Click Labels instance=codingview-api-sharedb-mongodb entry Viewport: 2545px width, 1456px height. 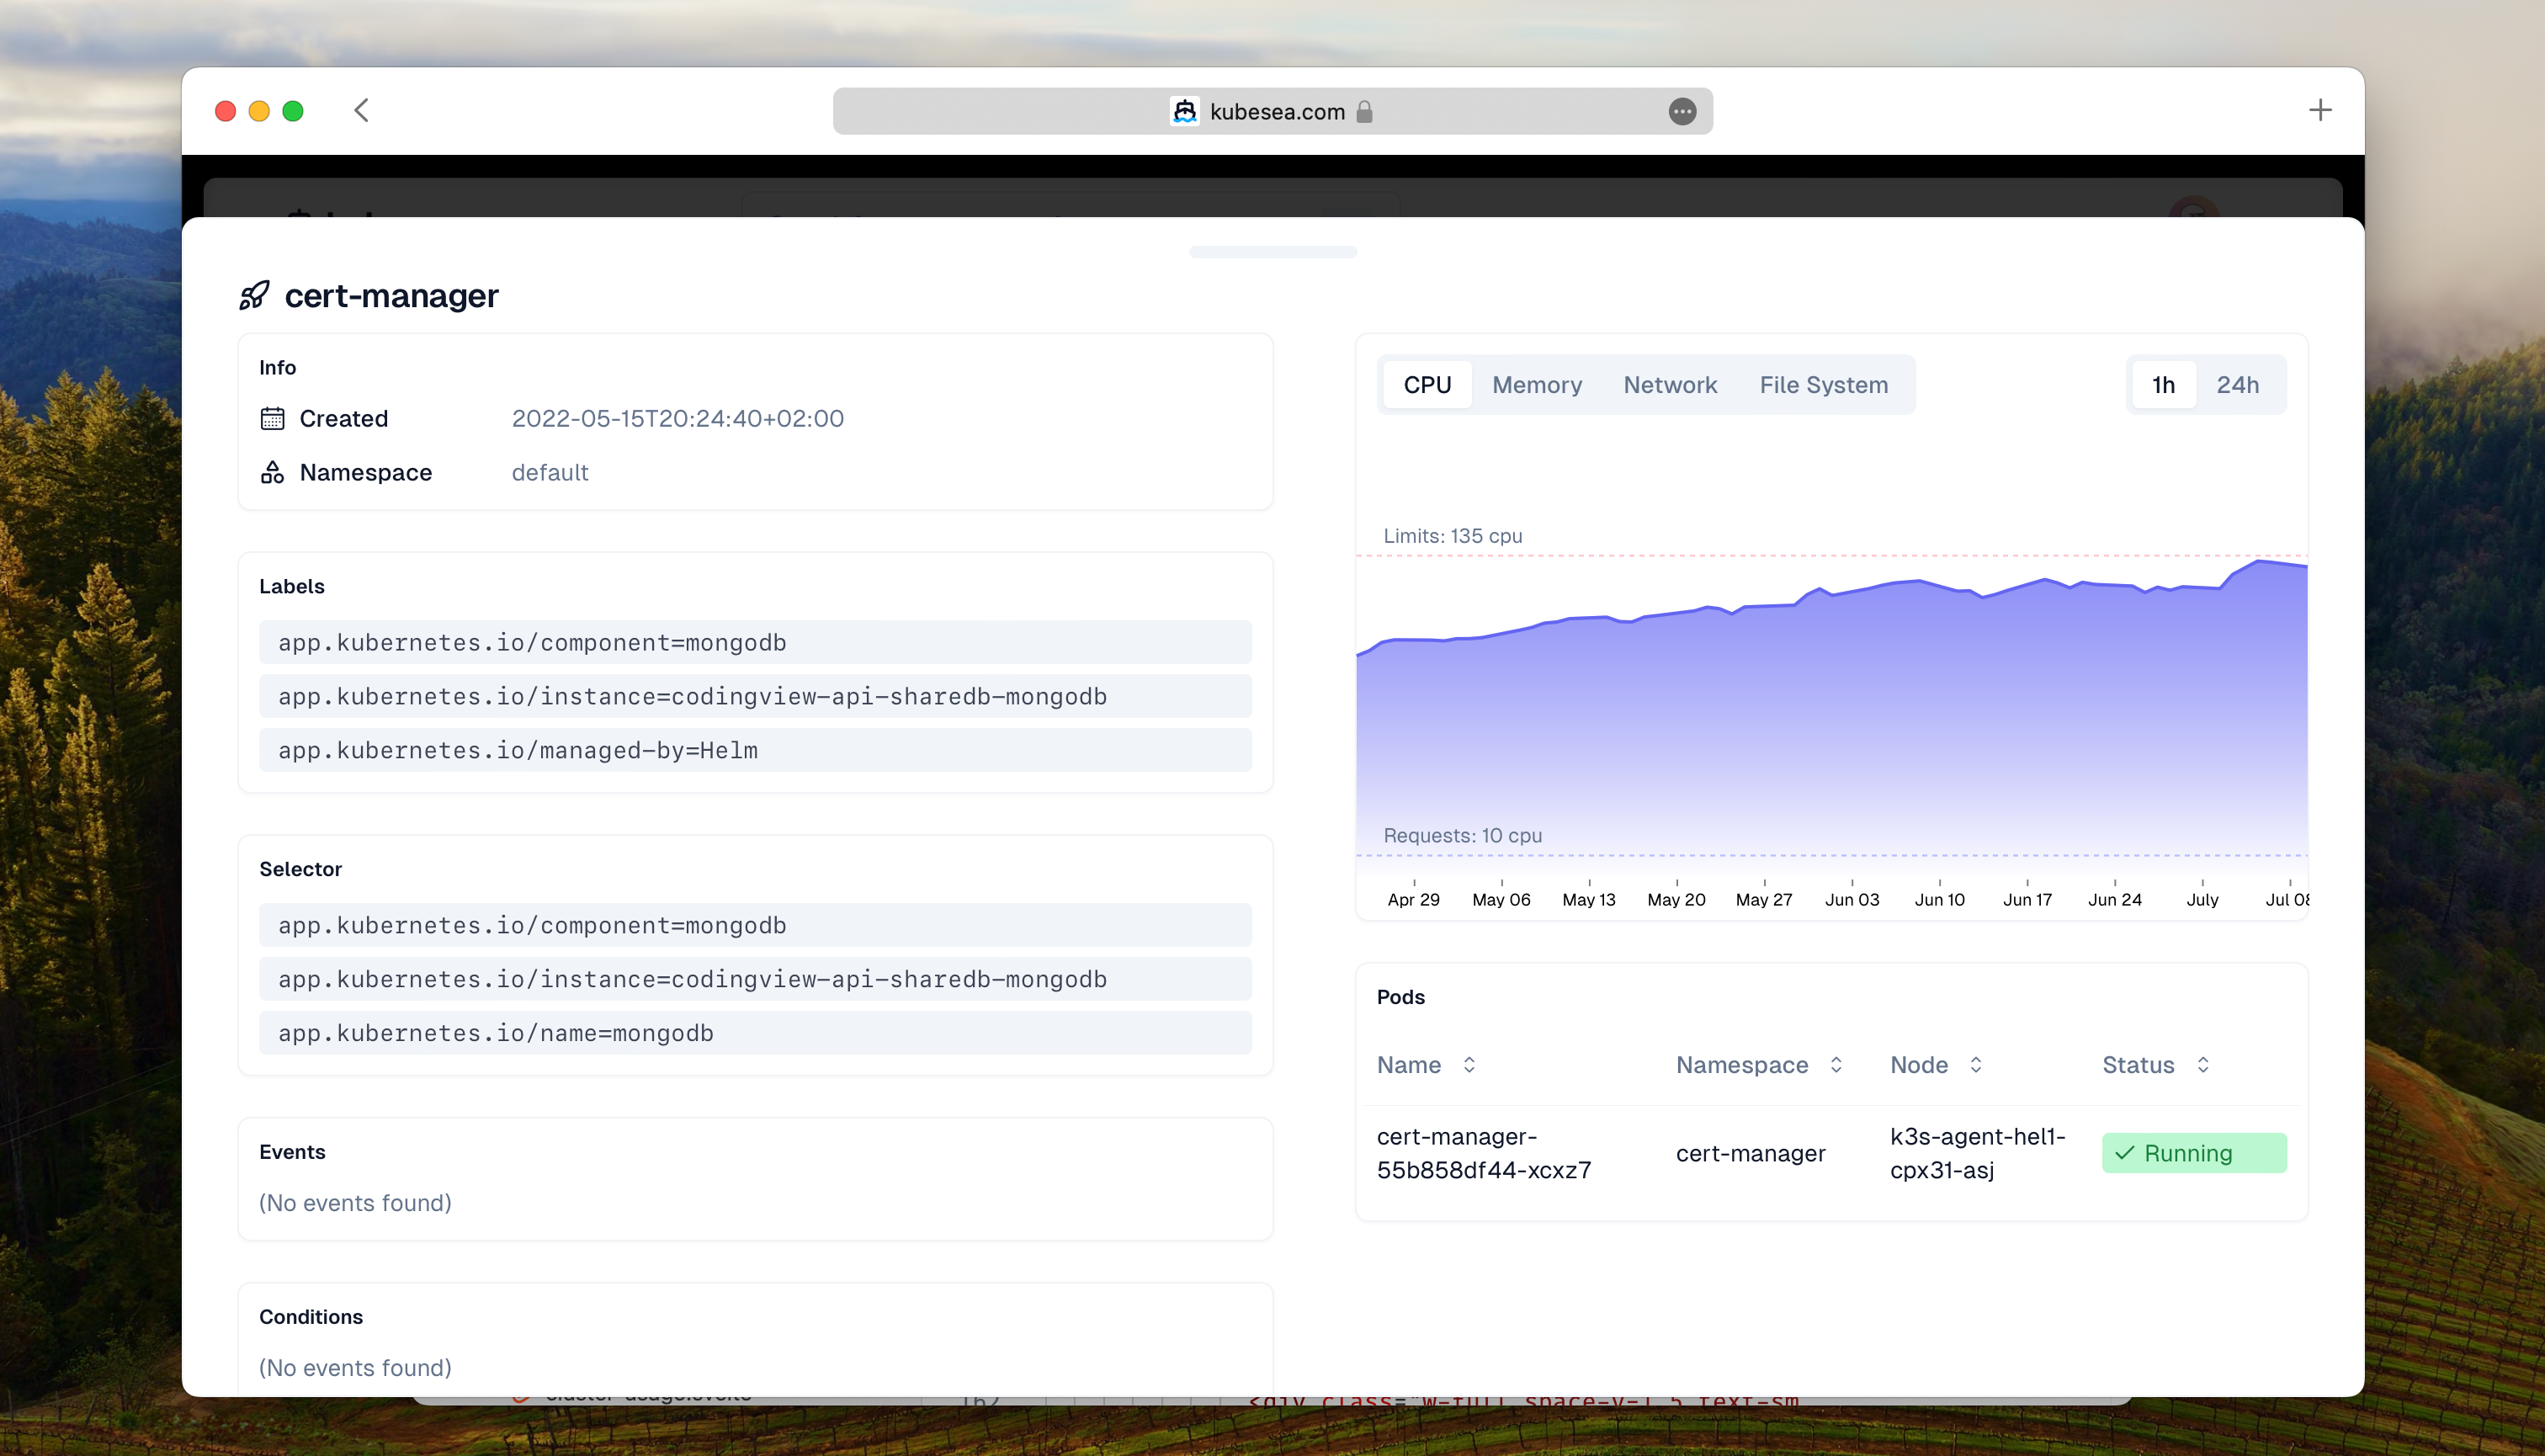tap(755, 696)
